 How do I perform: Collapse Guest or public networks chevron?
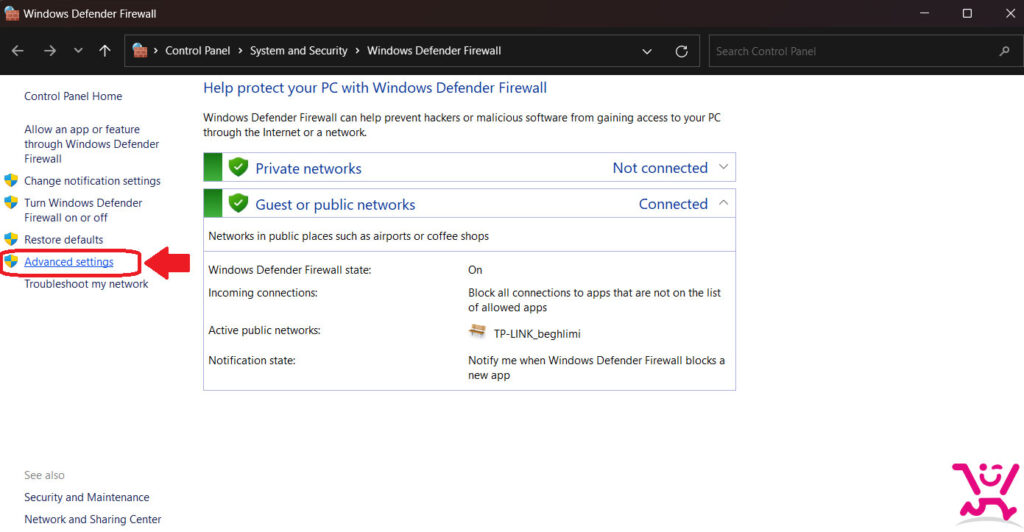[x=724, y=203]
